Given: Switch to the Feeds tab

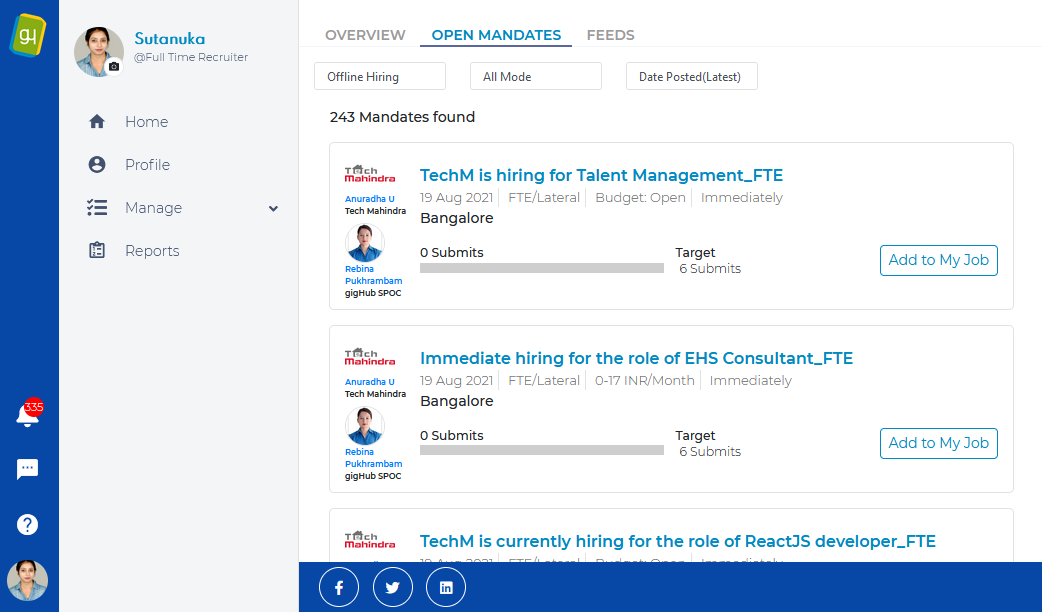Looking at the screenshot, I should [x=610, y=35].
